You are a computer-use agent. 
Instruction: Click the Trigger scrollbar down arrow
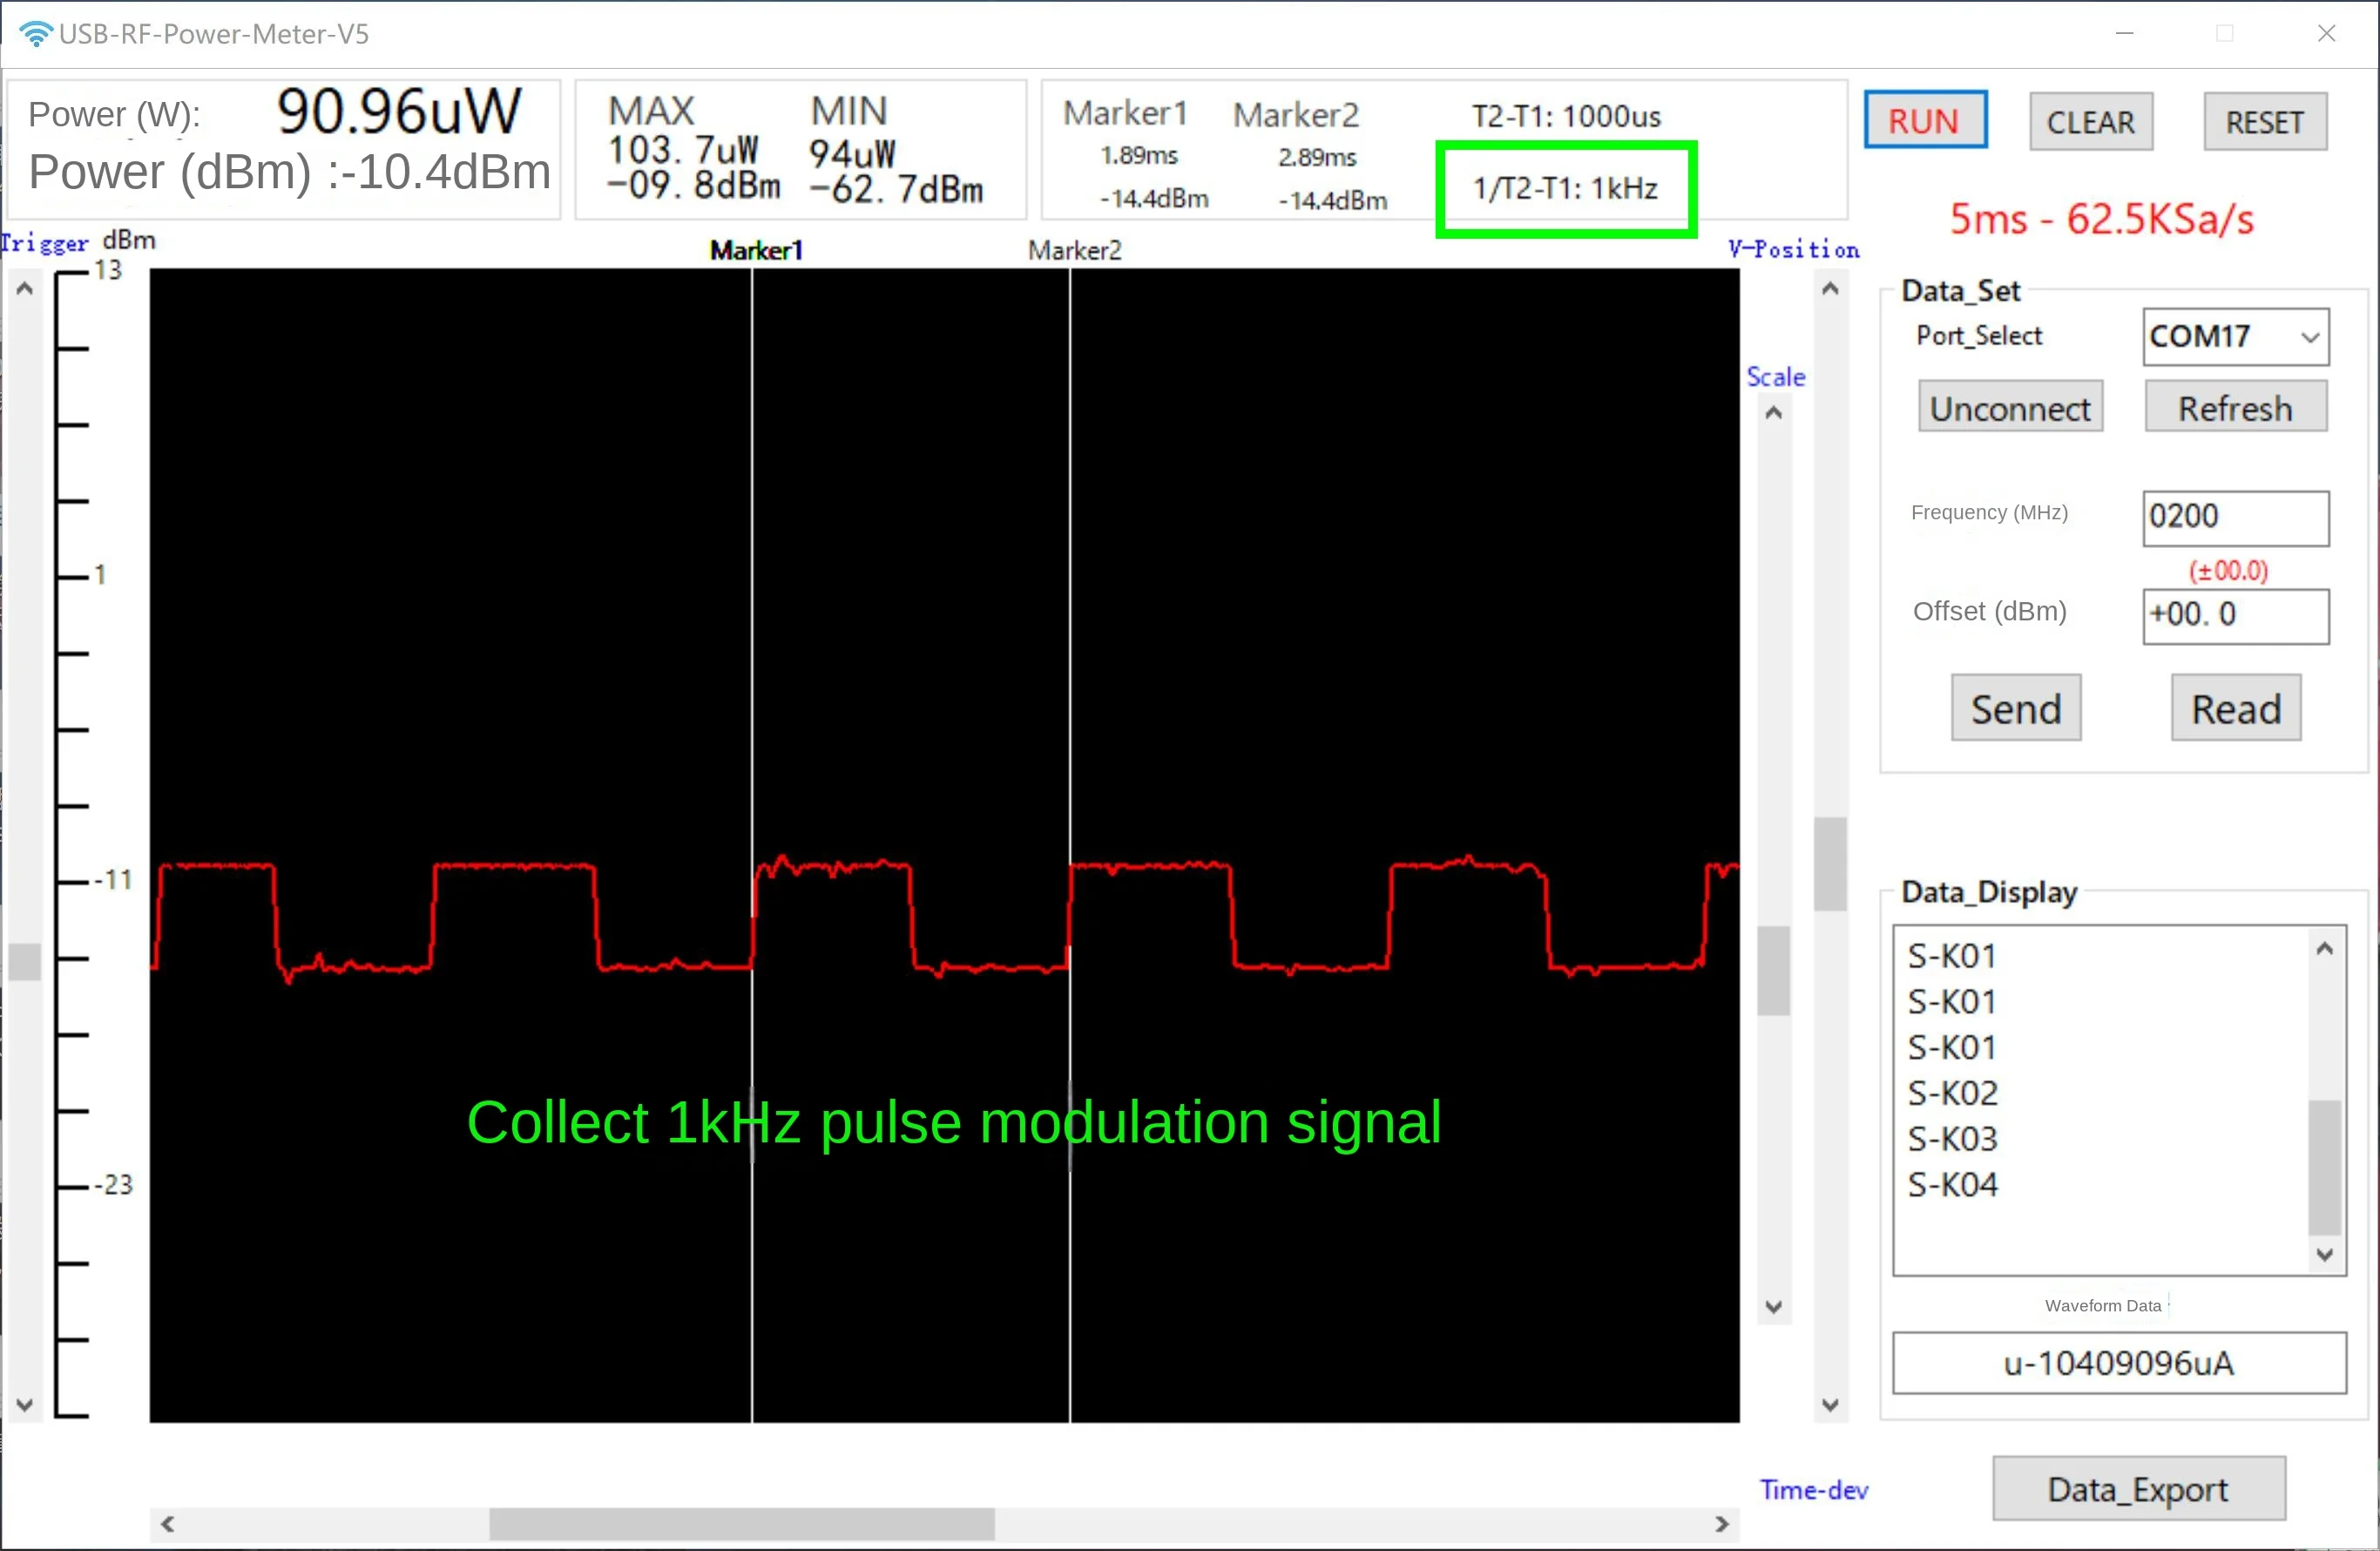click(25, 1404)
